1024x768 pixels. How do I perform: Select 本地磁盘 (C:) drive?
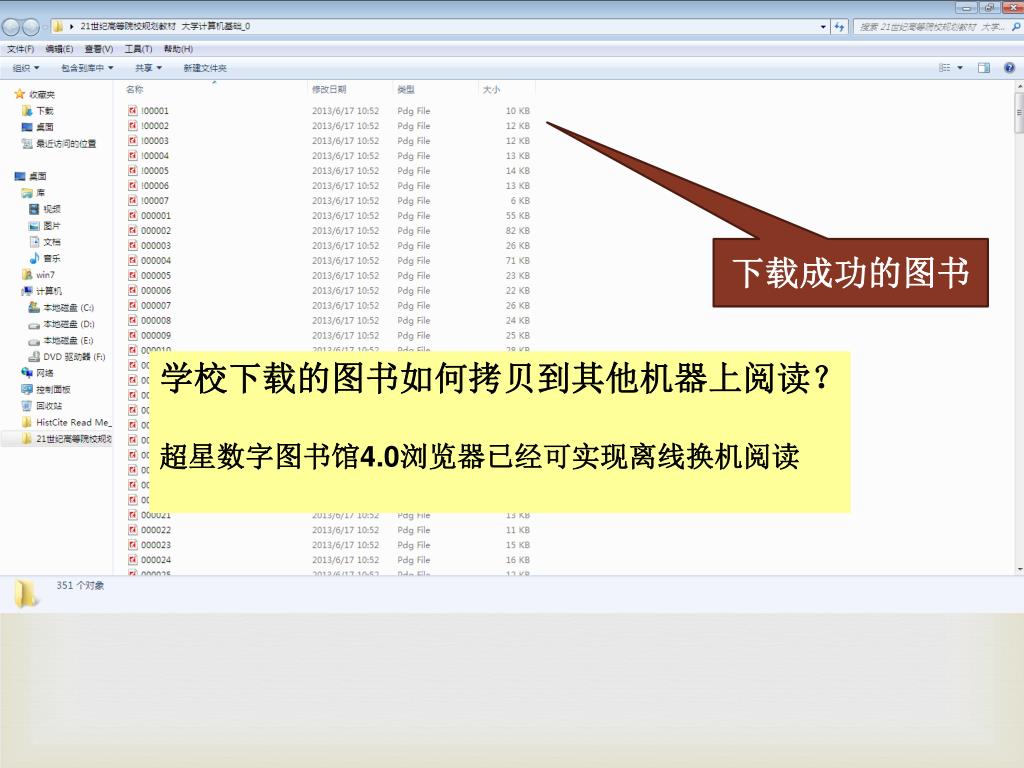point(61,308)
